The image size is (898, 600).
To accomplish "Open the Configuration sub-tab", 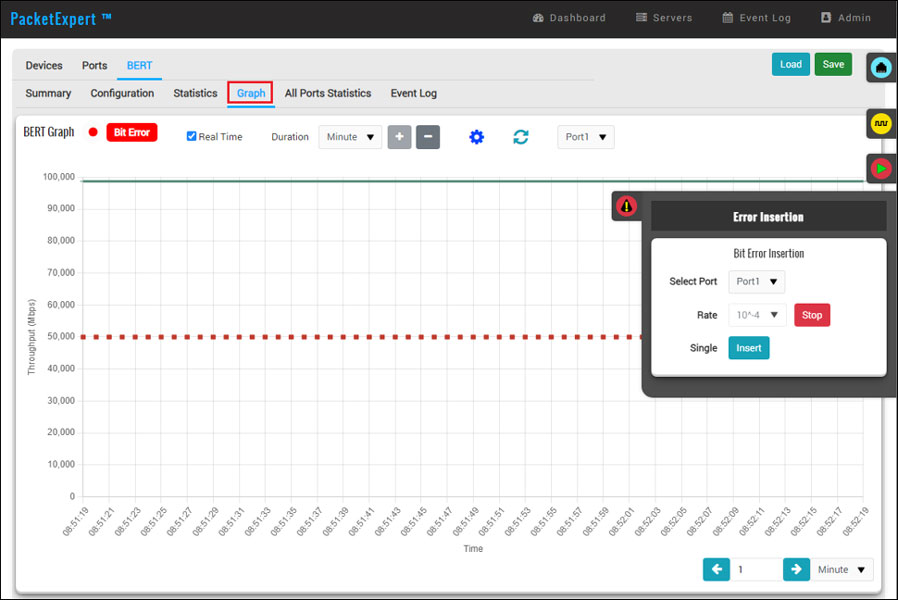I will pos(122,93).
